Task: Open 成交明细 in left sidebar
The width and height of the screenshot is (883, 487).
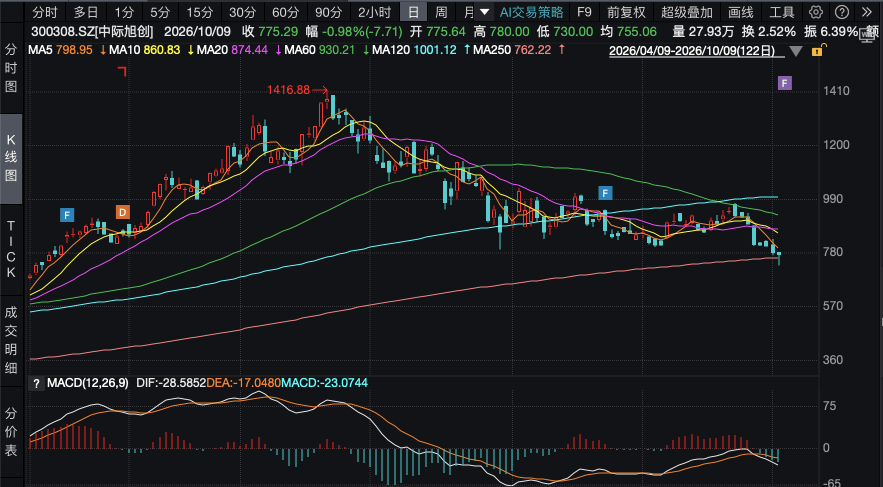Action: tap(11, 339)
